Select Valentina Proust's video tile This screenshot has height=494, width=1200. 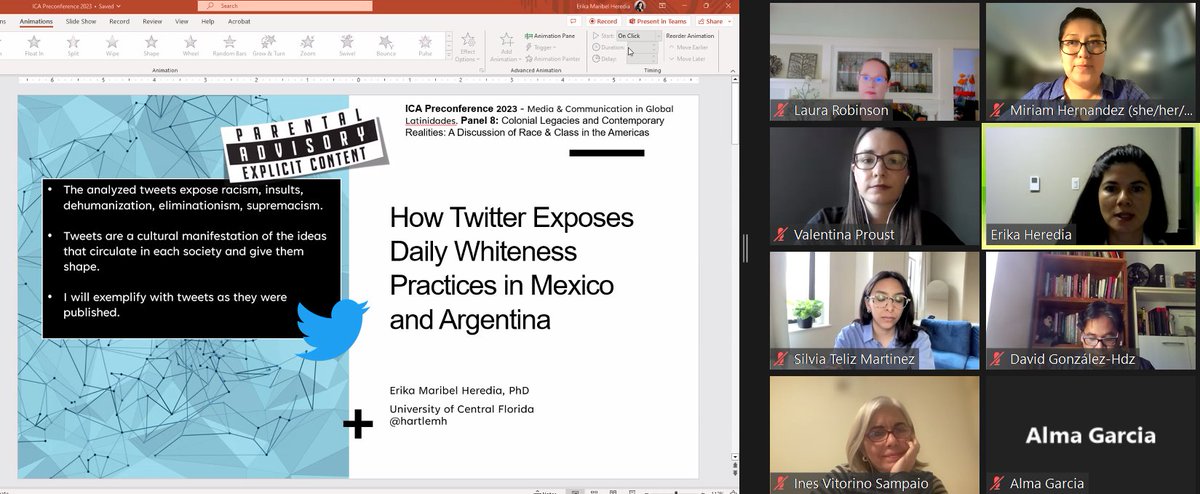(x=874, y=186)
